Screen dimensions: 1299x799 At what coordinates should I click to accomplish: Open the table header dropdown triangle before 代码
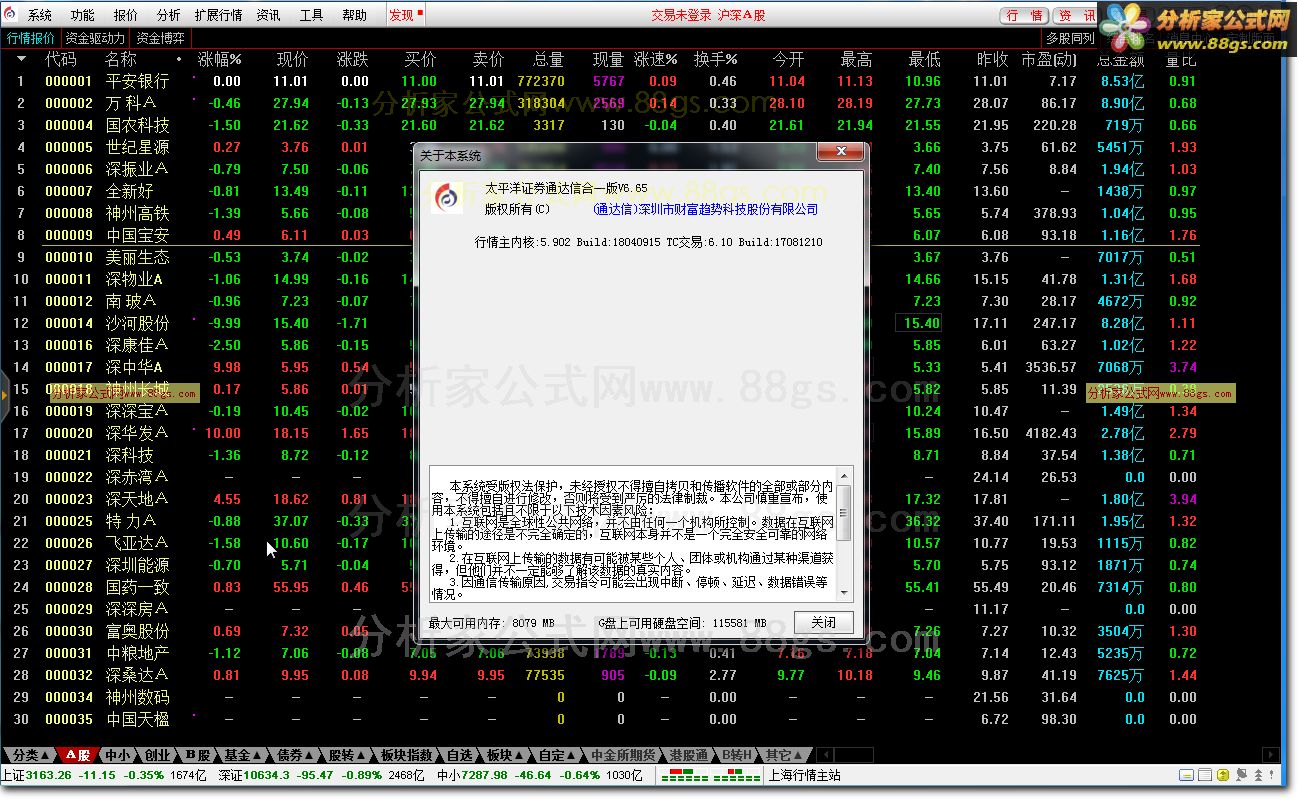pos(21,59)
